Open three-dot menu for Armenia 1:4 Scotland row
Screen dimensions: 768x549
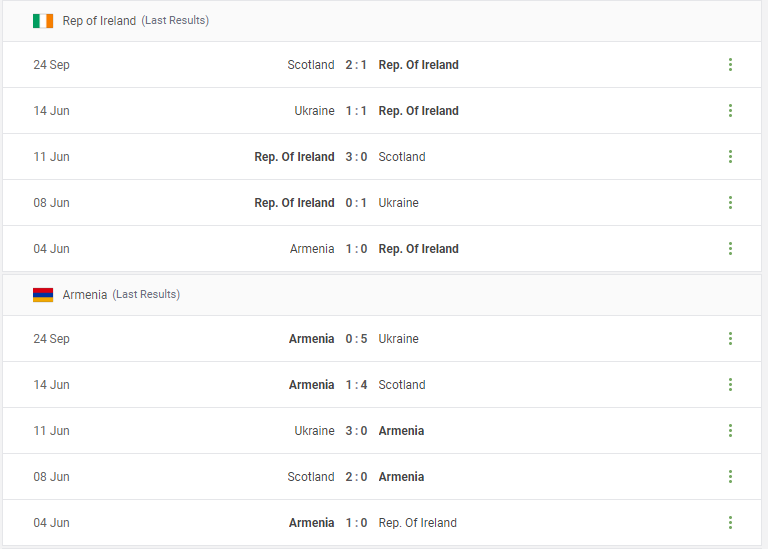click(730, 385)
